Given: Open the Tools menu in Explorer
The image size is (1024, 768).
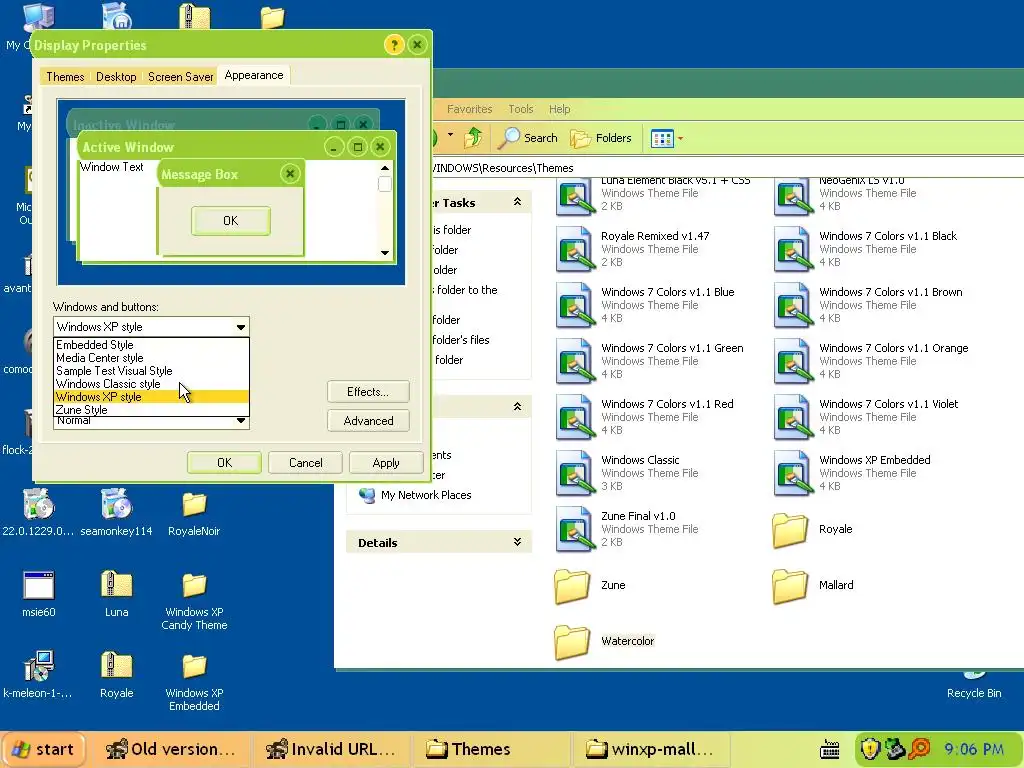Looking at the screenshot, I should coord(520,109).
